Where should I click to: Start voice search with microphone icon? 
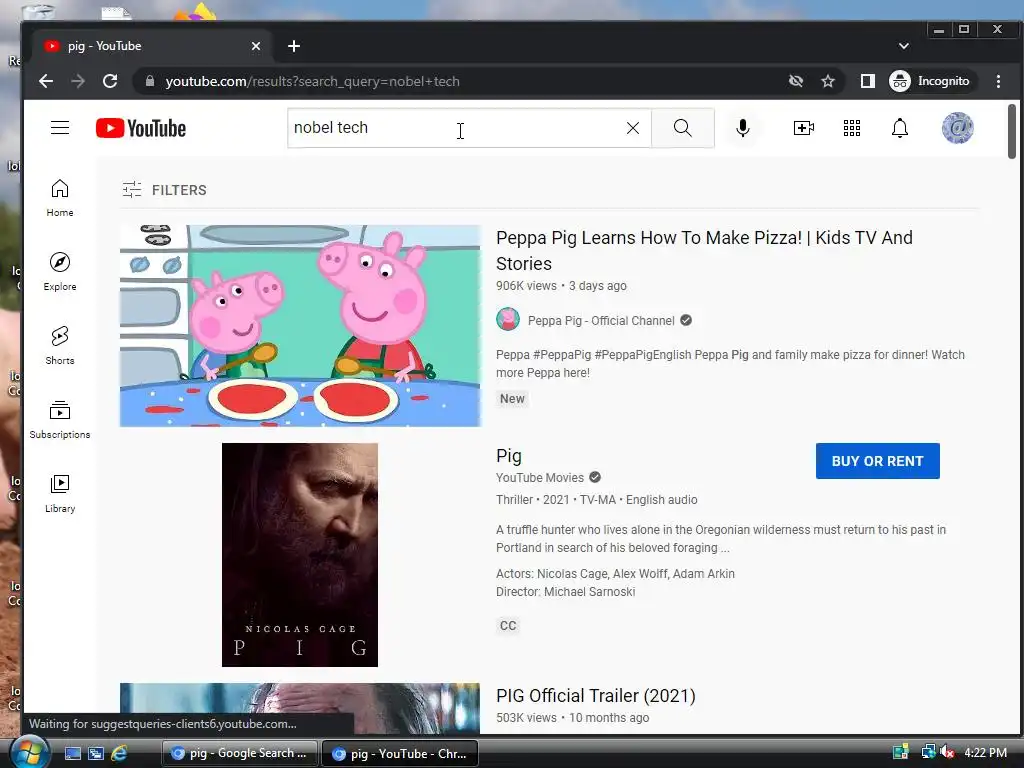point(743,128)
